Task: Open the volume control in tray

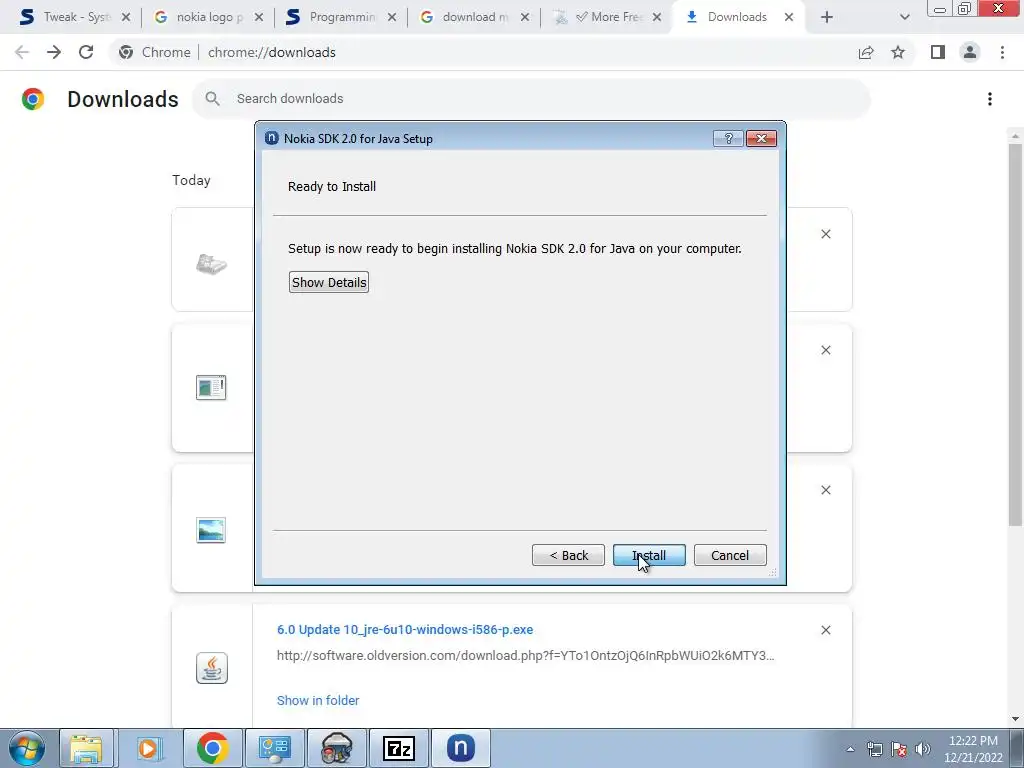Action: pos(922,749)
